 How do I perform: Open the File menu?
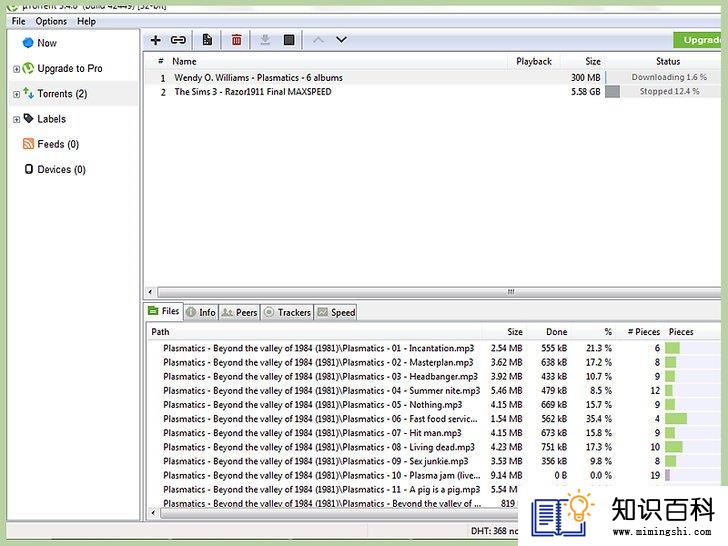click(x=19, y=21)
